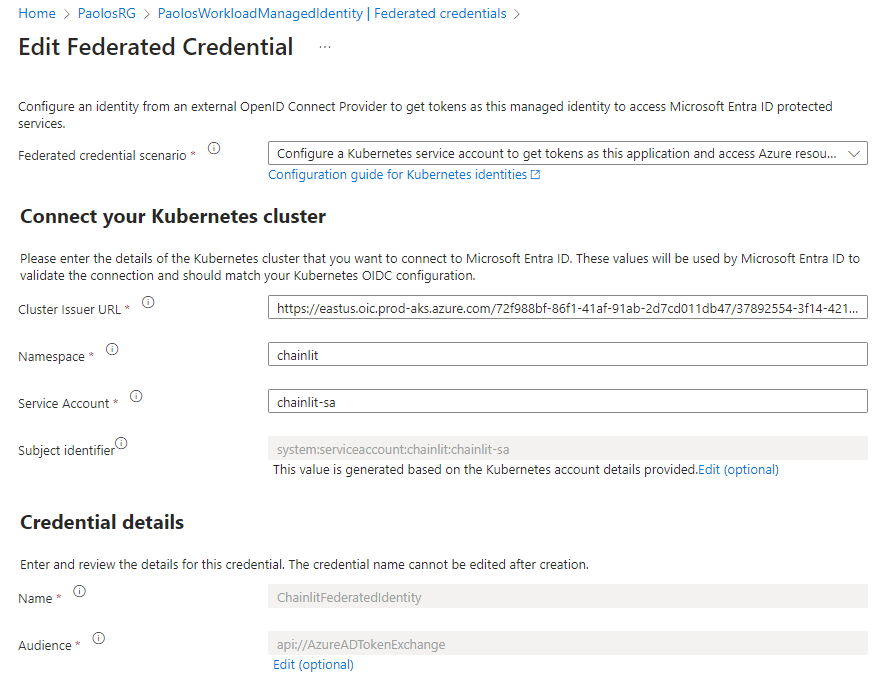
Task: Open PaolosWorkloadManagedIdentity Federated credentials breadcrumb
Action: tap(332, 14)
